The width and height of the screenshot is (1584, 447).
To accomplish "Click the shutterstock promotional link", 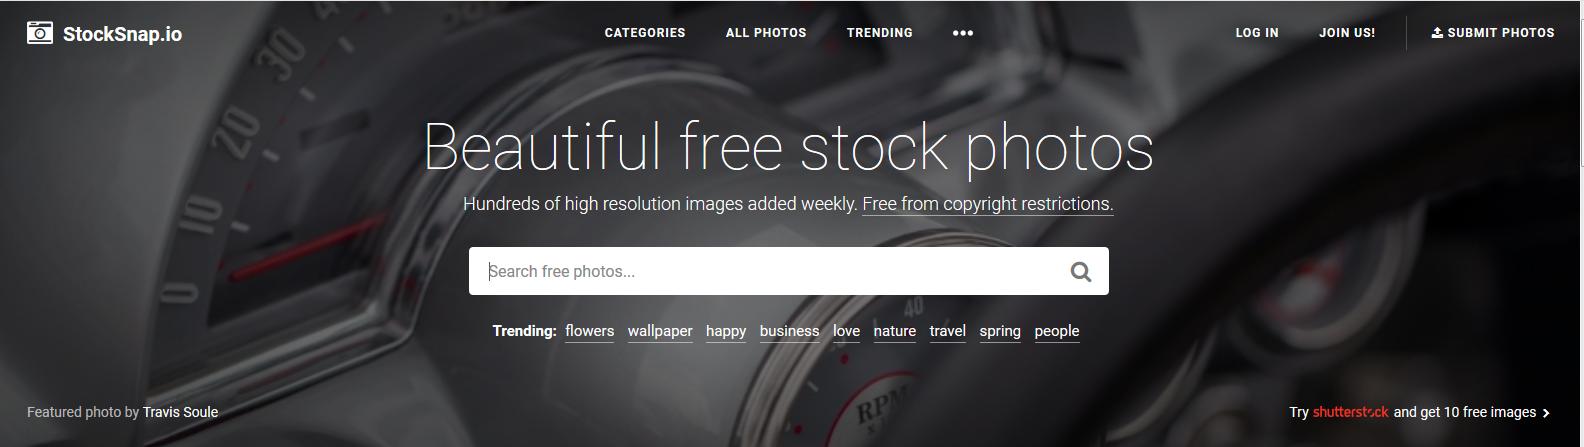I will (1350, 412).
